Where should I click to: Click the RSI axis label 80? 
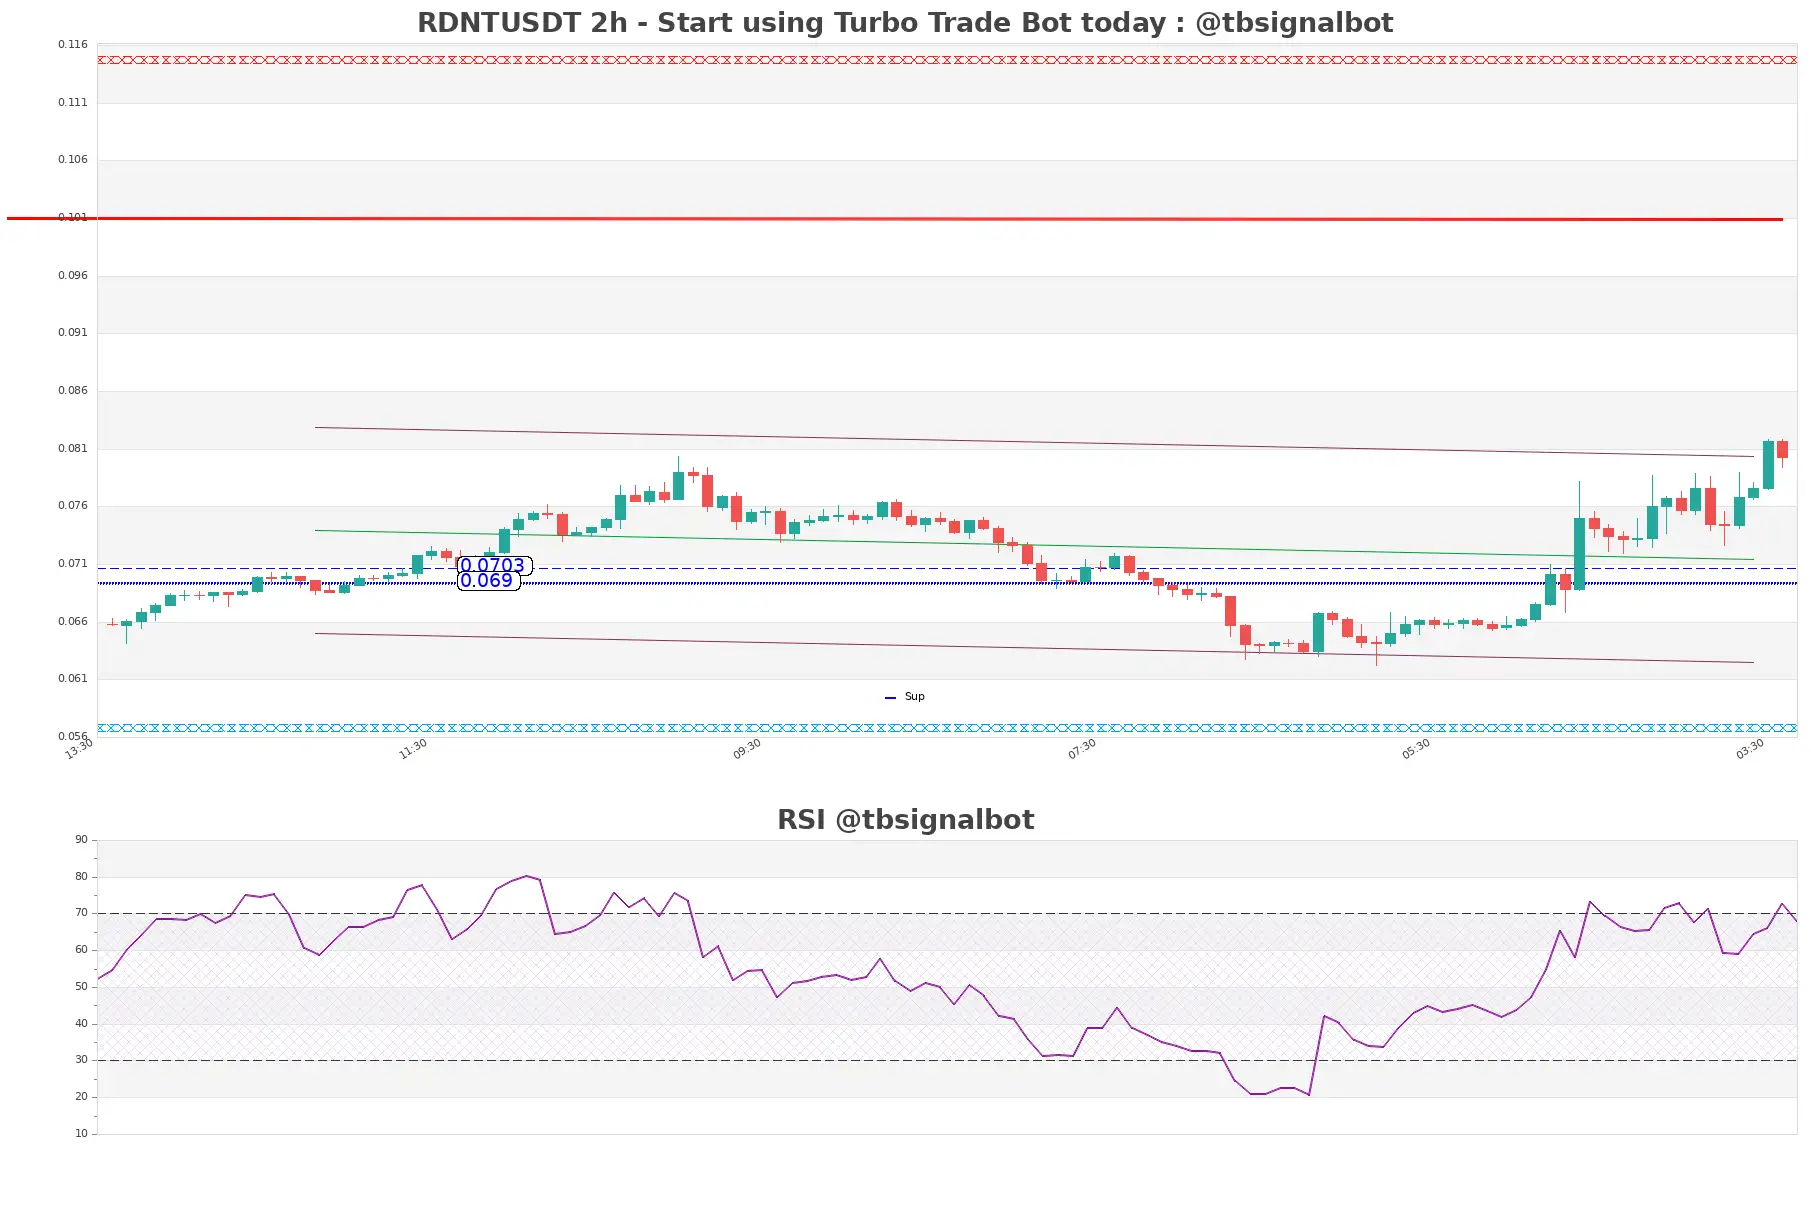81,877
